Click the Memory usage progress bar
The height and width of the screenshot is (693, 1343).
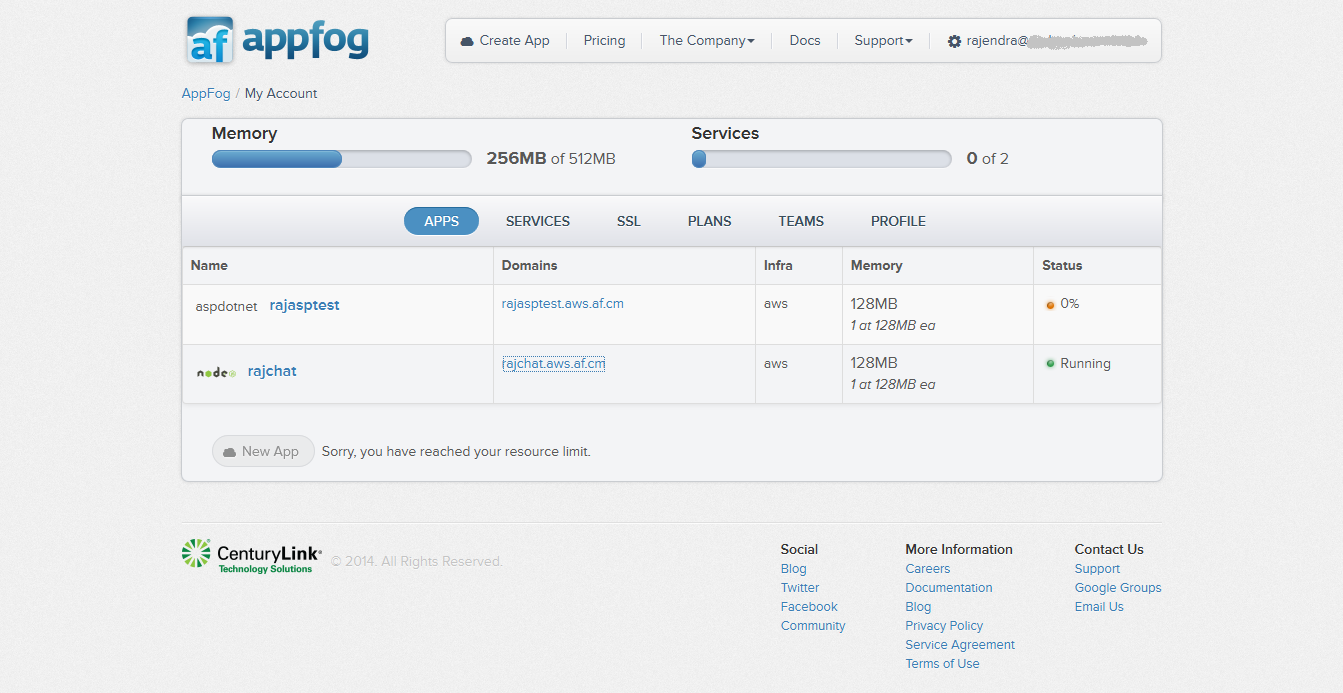(x=341, y=159)
